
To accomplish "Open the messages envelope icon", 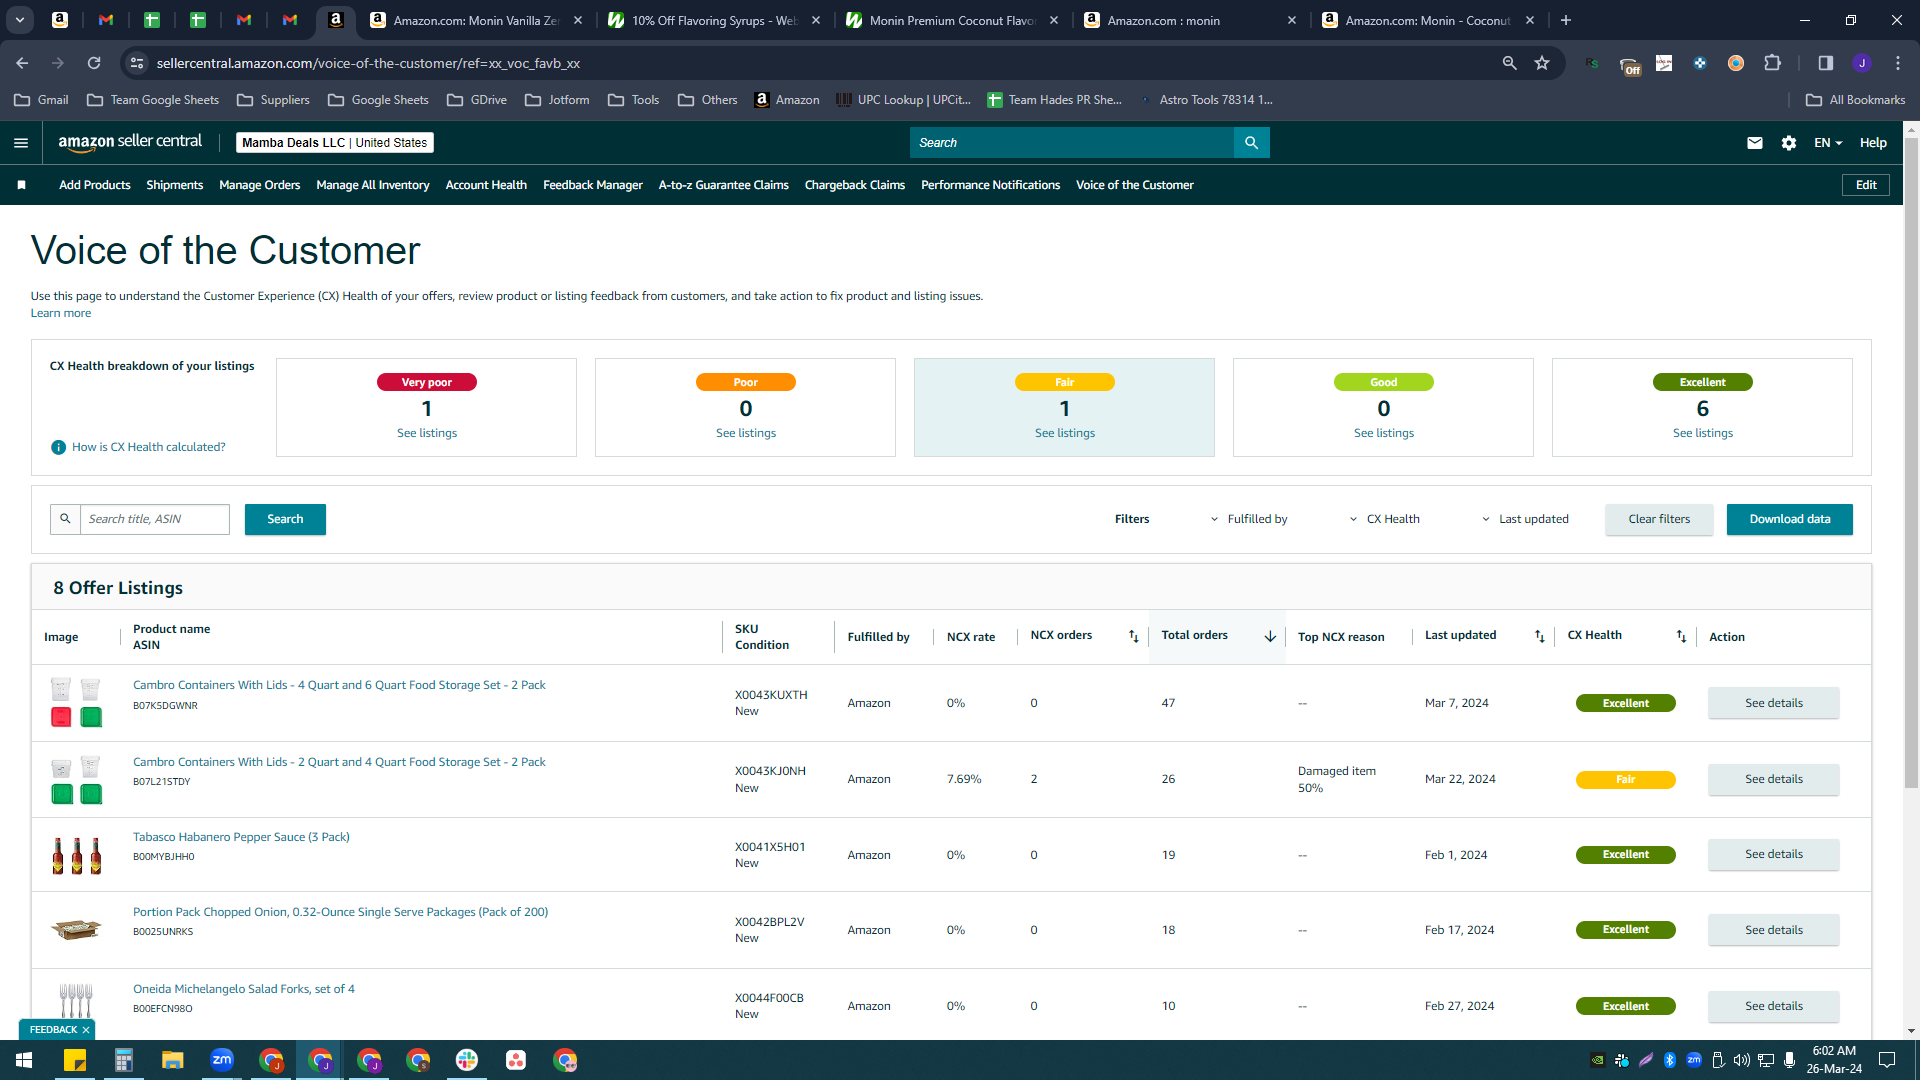I will pyautogui.click(x=1754, y=143).
